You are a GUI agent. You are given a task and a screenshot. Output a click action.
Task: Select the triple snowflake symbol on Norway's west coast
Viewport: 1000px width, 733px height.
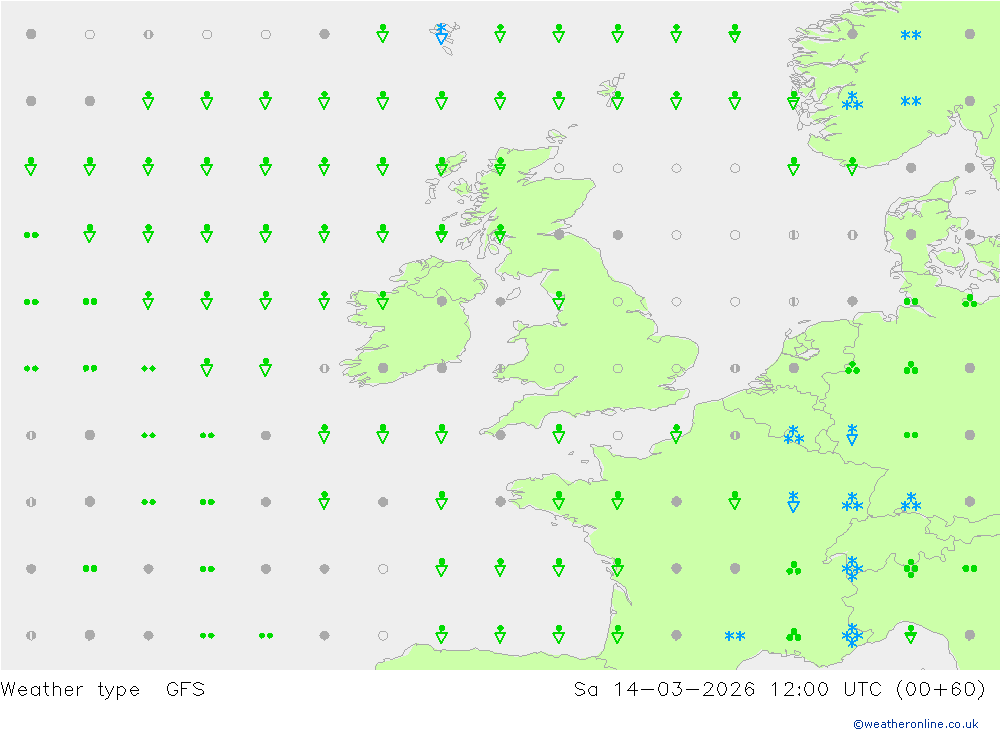pyautogui.click(x=852, y=101)
